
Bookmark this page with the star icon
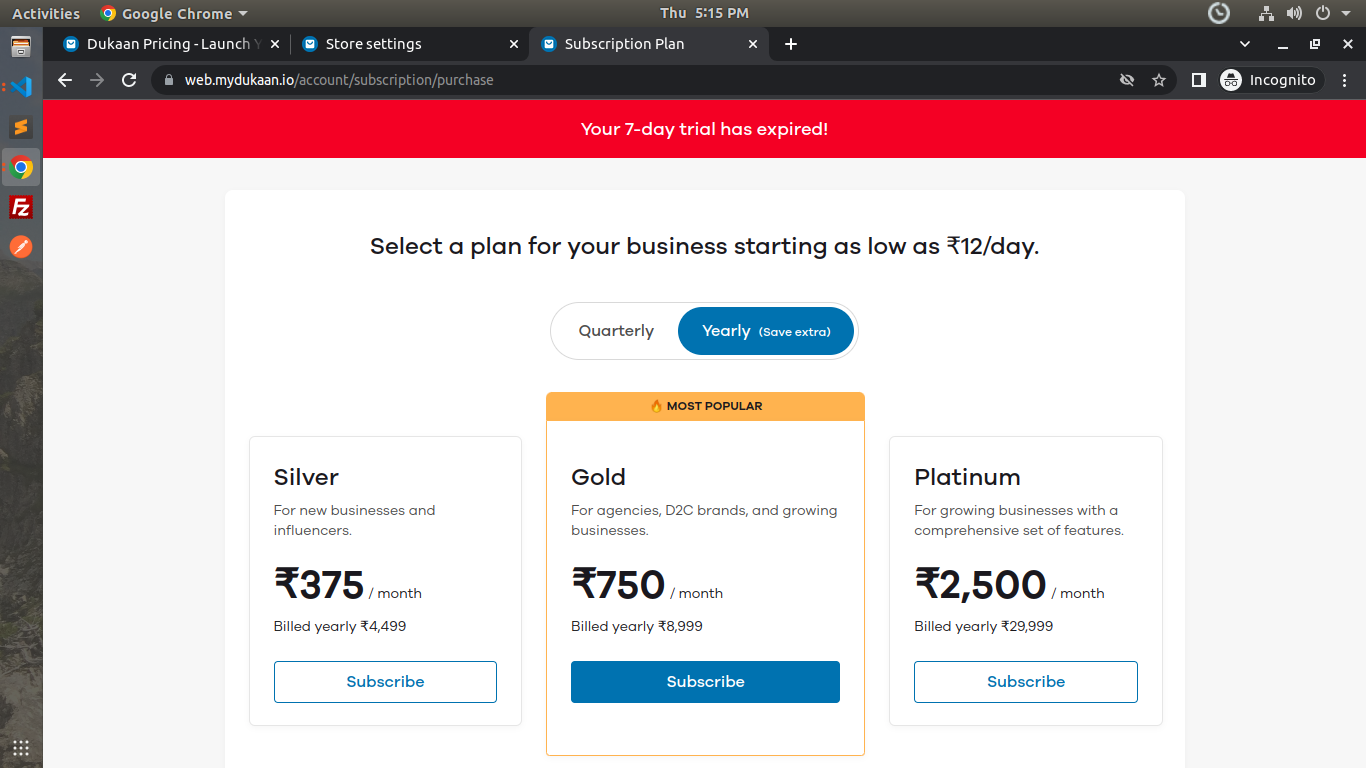(1159, 80)
